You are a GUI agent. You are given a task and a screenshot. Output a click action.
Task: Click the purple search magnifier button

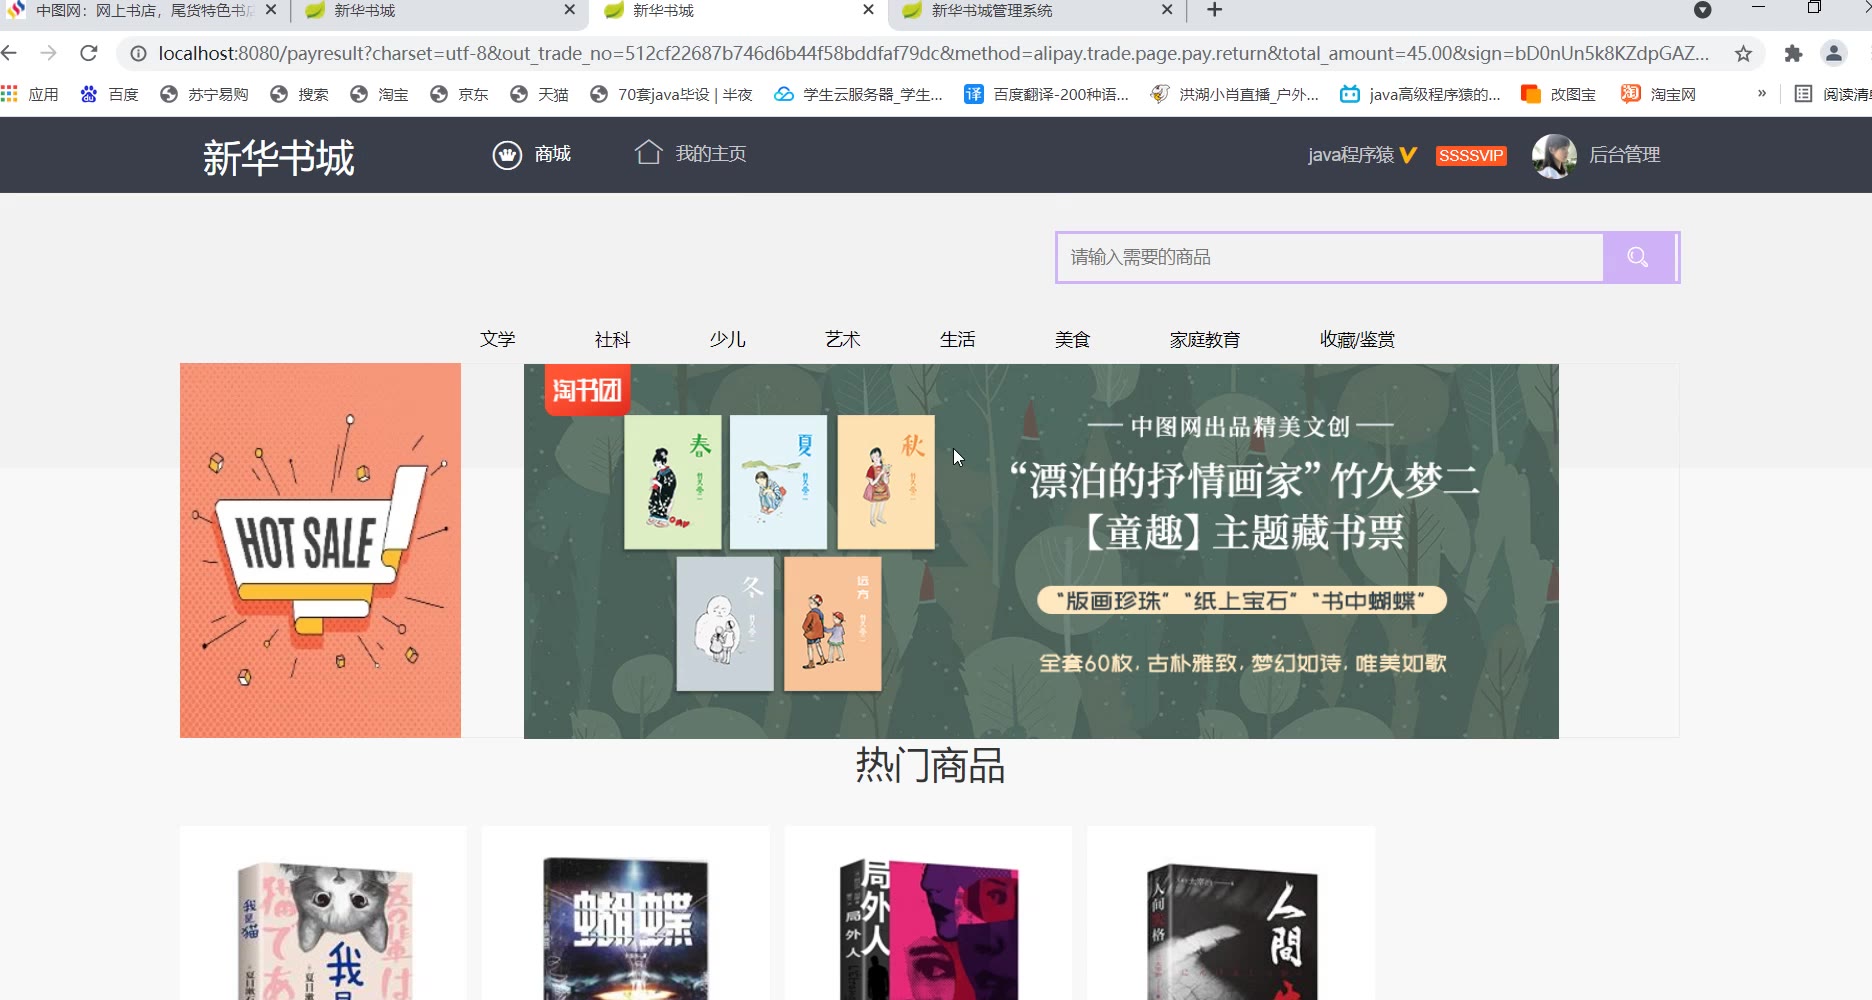(1638, 257)
